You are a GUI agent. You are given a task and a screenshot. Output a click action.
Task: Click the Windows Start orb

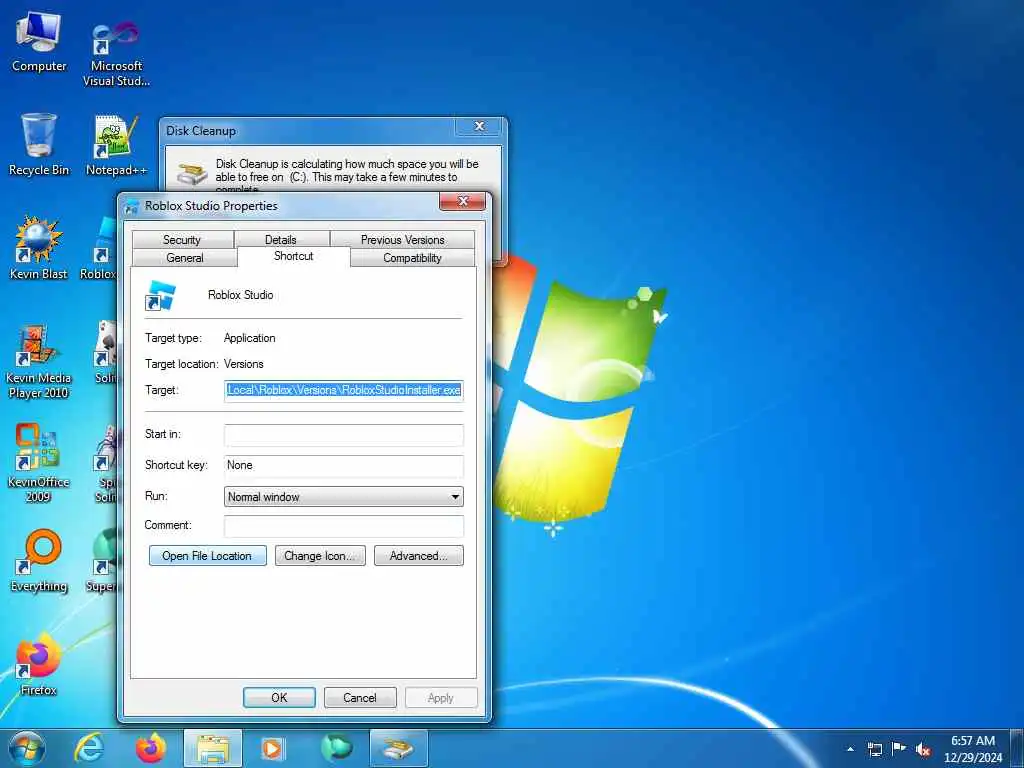click(x=27, y=748)
